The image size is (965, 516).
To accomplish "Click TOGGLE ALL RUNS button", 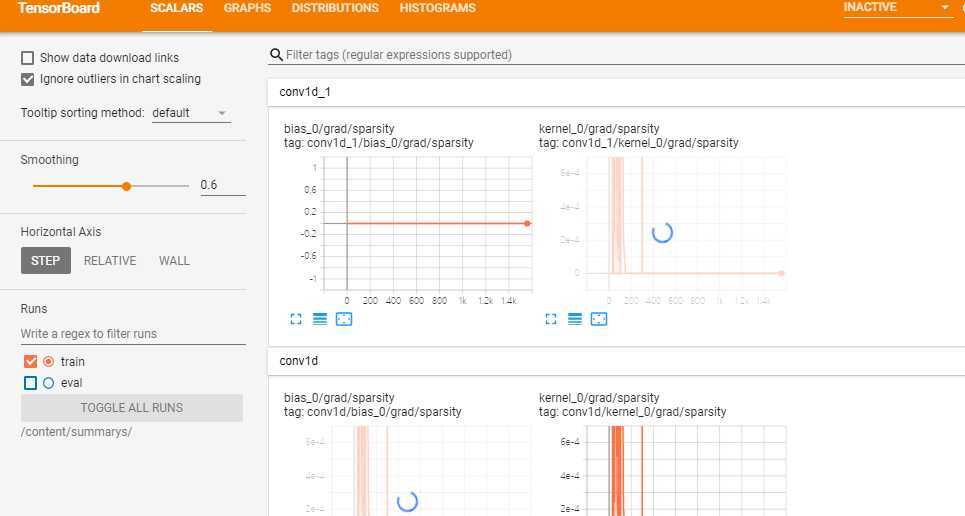I will (132, 408).
